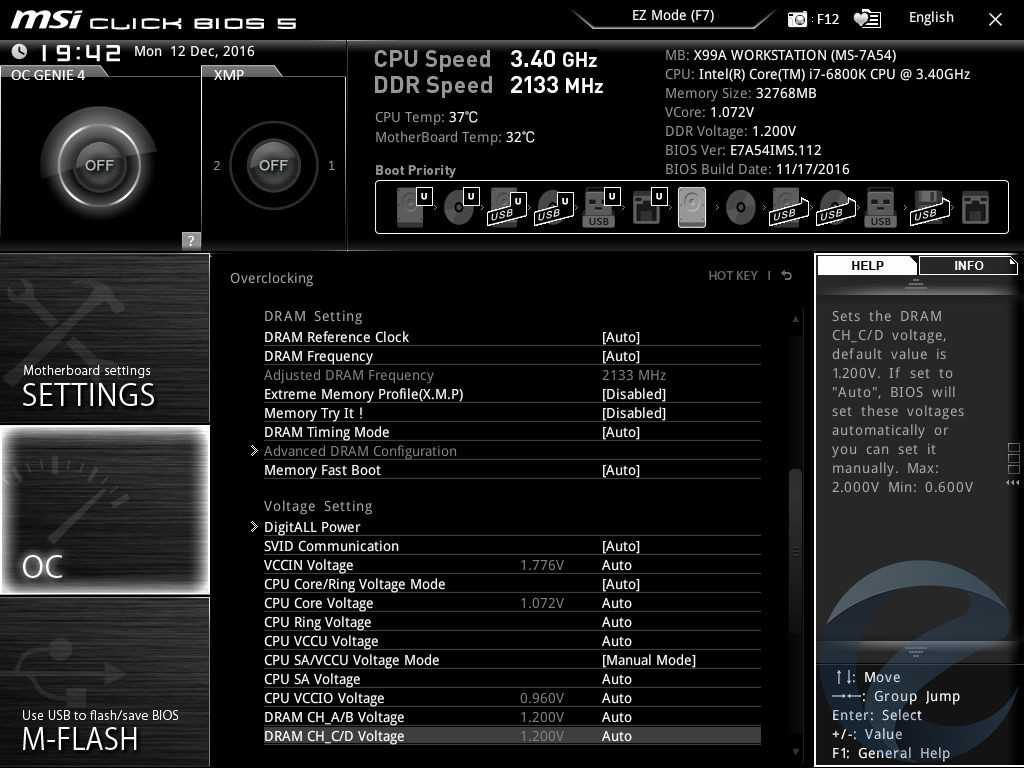Switch to EZ Mode (F7)
Viewport: 1024px width, 768px height.
click(673, 16)
